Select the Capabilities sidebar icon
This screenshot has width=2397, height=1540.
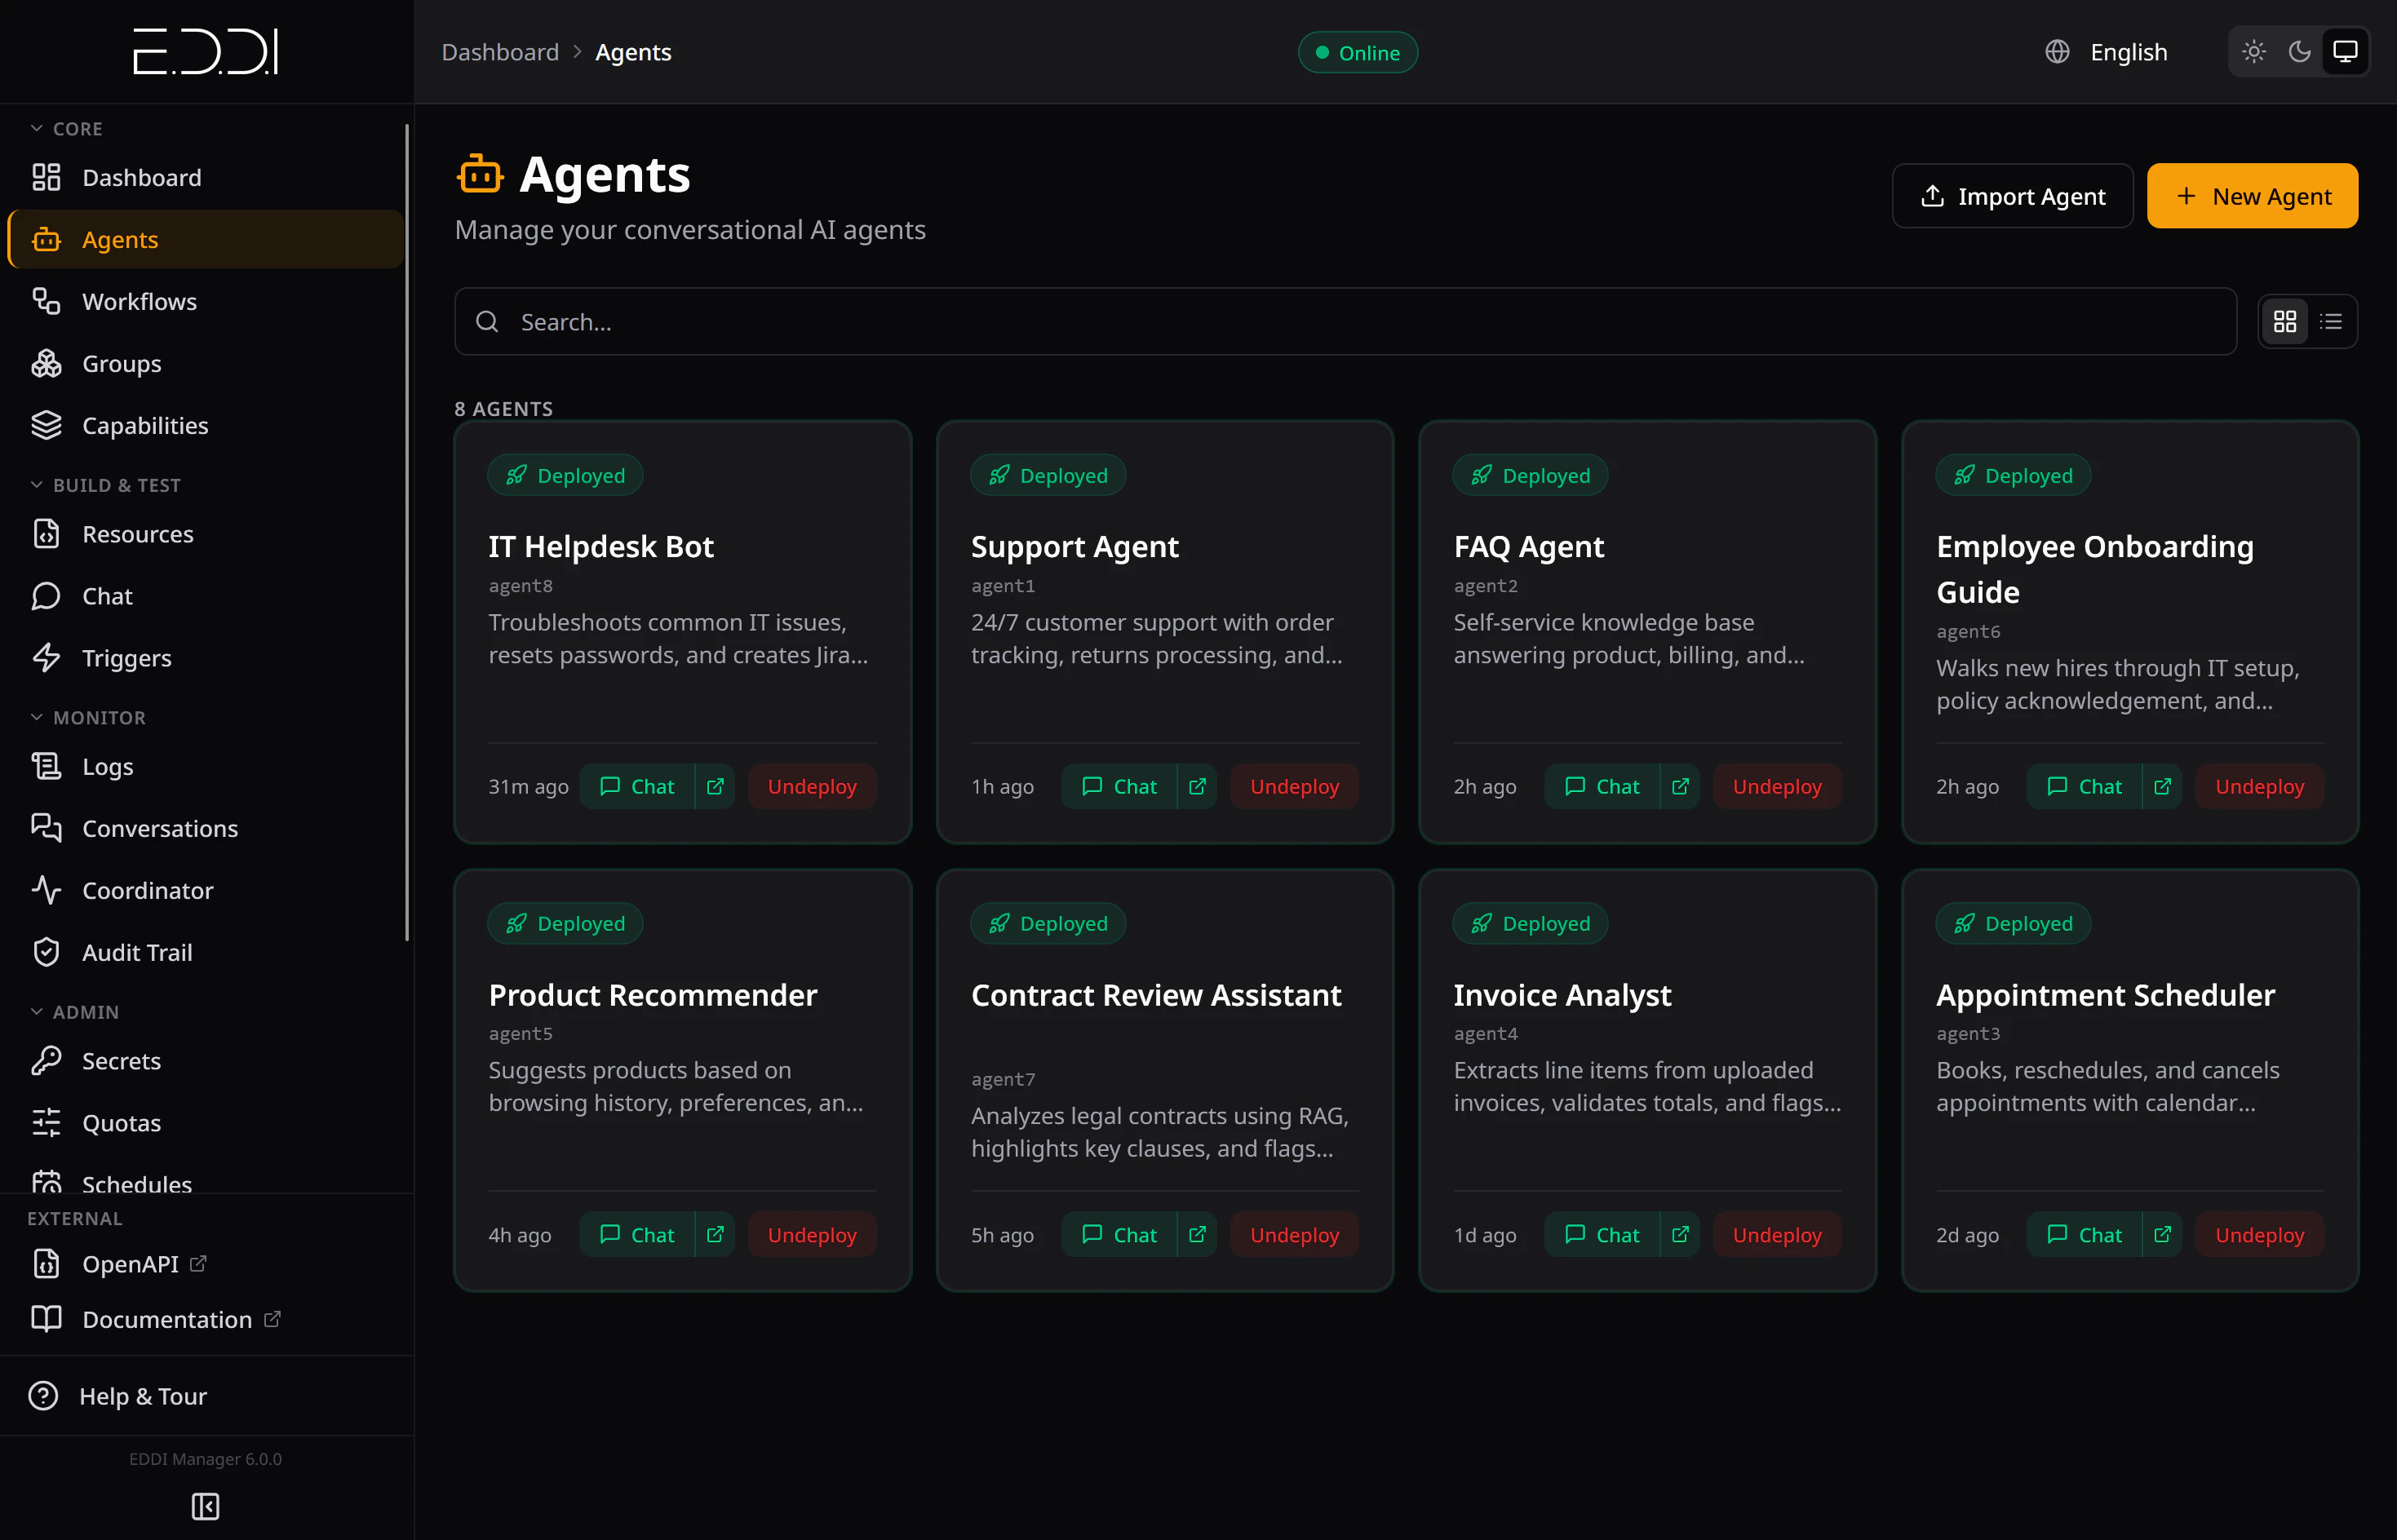[x=46, y=425]
